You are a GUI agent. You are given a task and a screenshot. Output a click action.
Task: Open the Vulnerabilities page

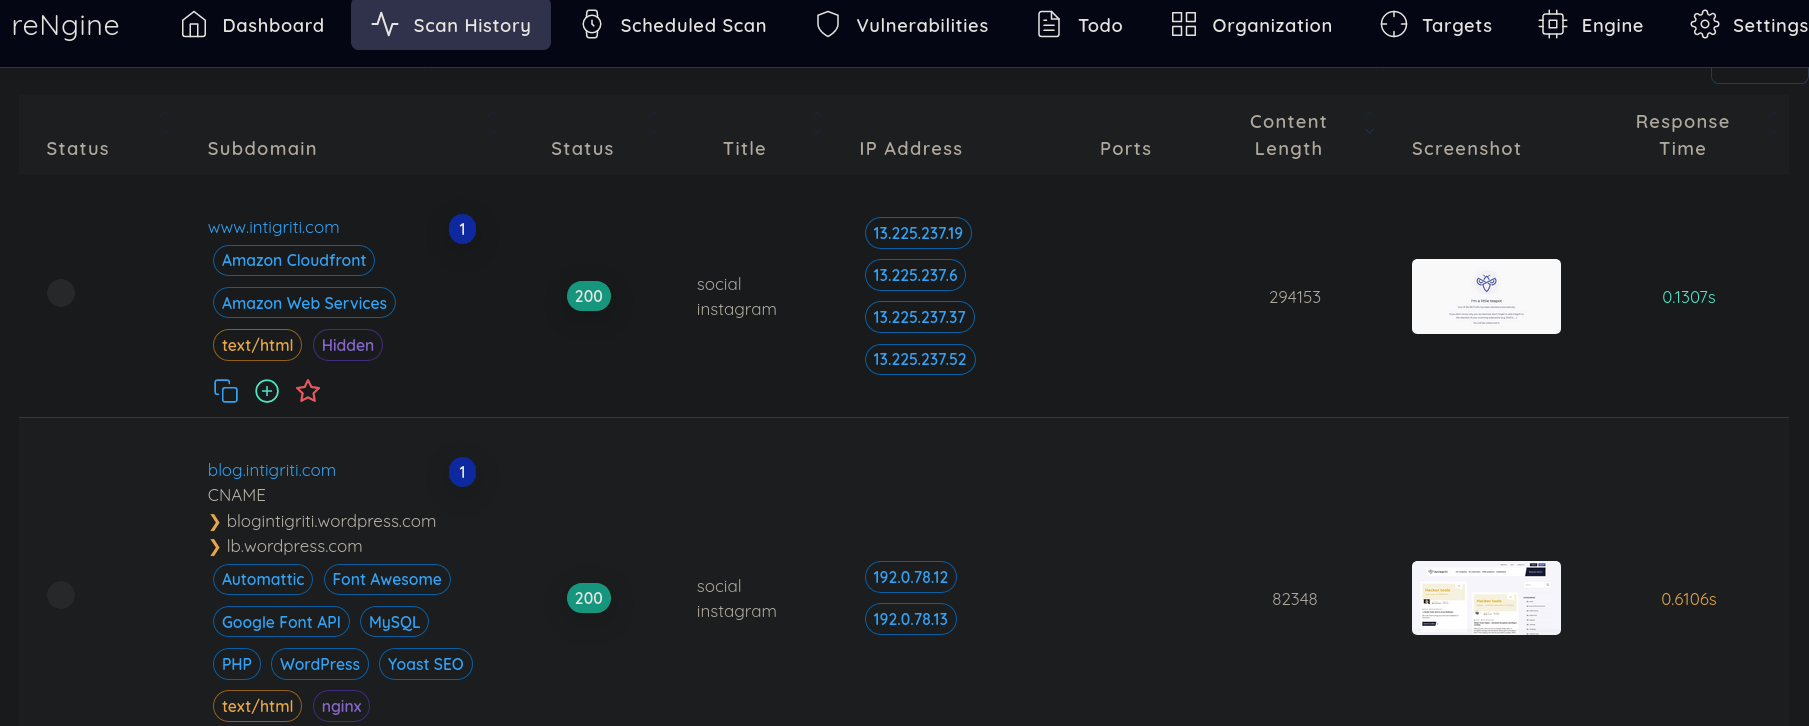[902, 25]
